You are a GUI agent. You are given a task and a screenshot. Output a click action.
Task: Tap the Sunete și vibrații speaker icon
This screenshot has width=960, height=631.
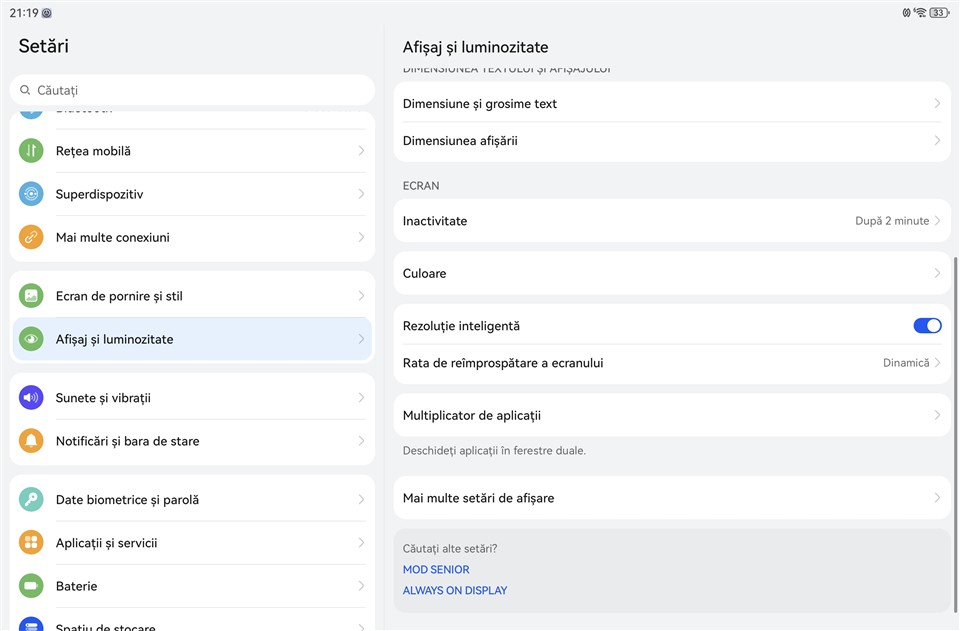(x=31, y=398)
